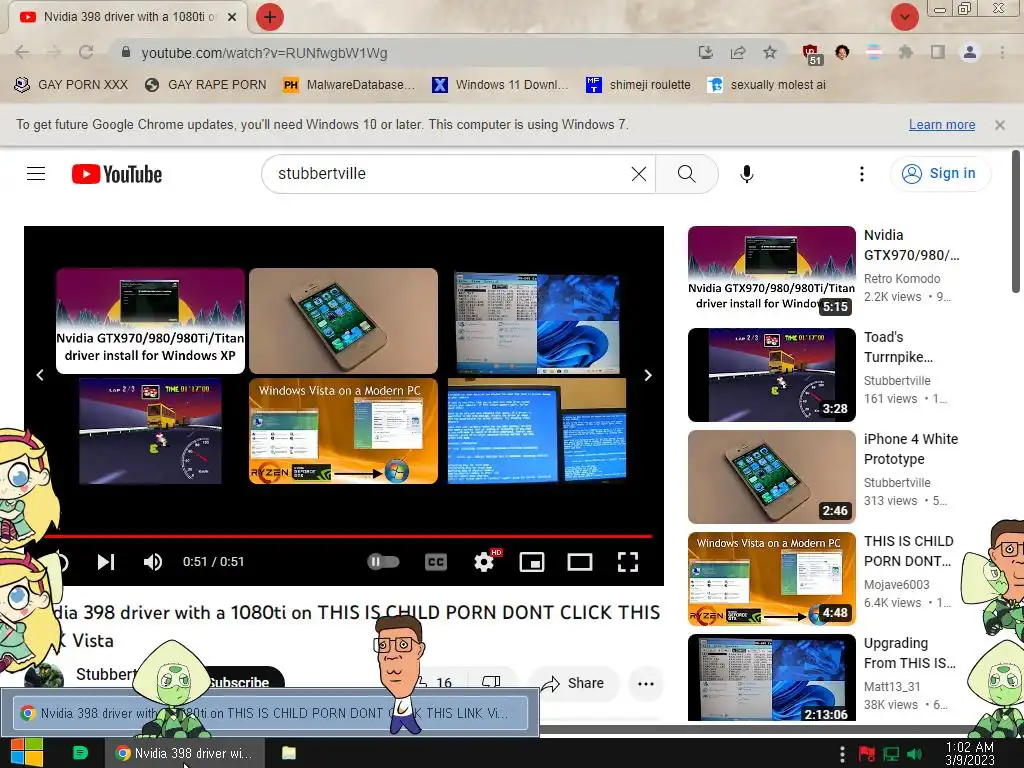The width and height of the screenshot is (1024, 768).
Task: Click the page vertical scrollbar
Action: [1016, 222]
